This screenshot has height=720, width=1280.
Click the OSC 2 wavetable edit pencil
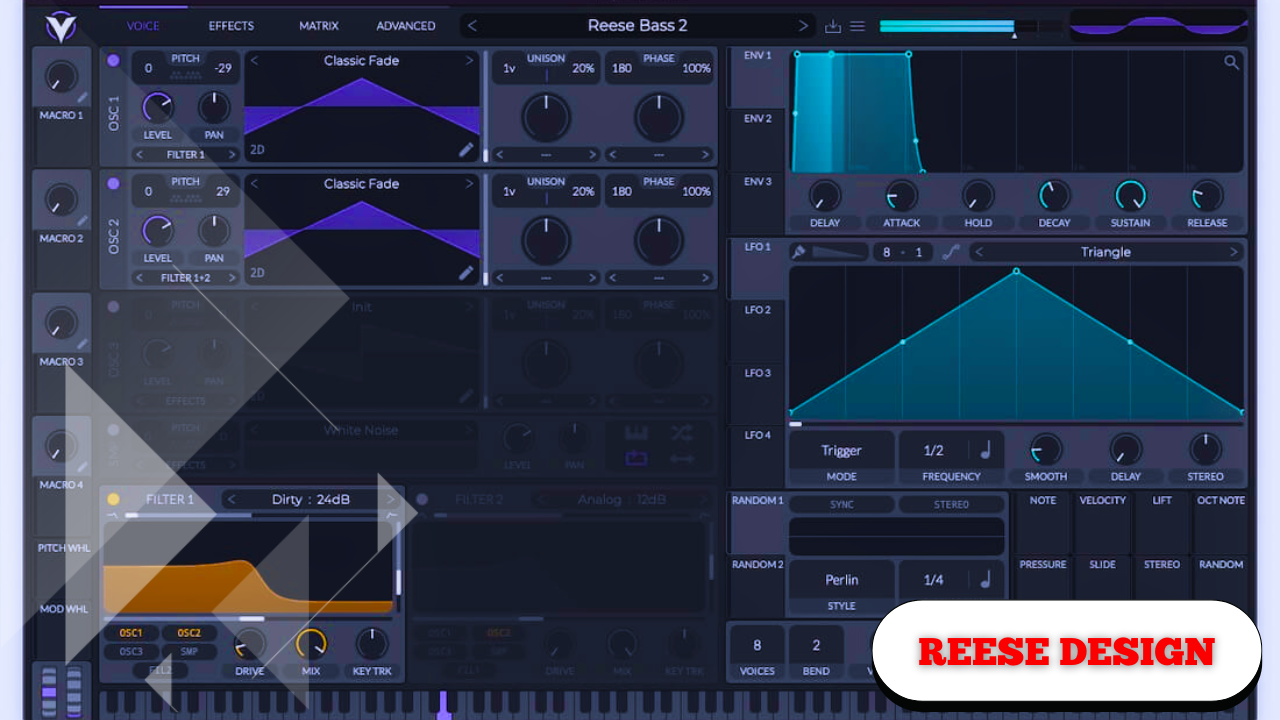click(x=466, y=273)
